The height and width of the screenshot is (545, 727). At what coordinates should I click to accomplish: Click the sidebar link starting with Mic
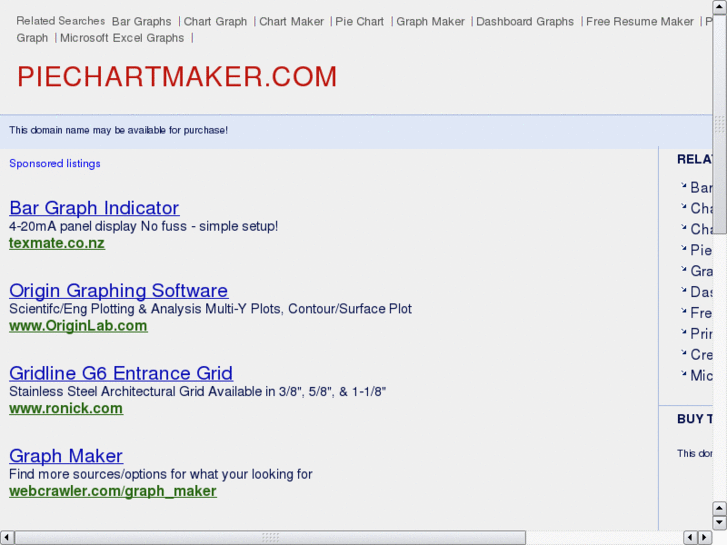(701, 375)
